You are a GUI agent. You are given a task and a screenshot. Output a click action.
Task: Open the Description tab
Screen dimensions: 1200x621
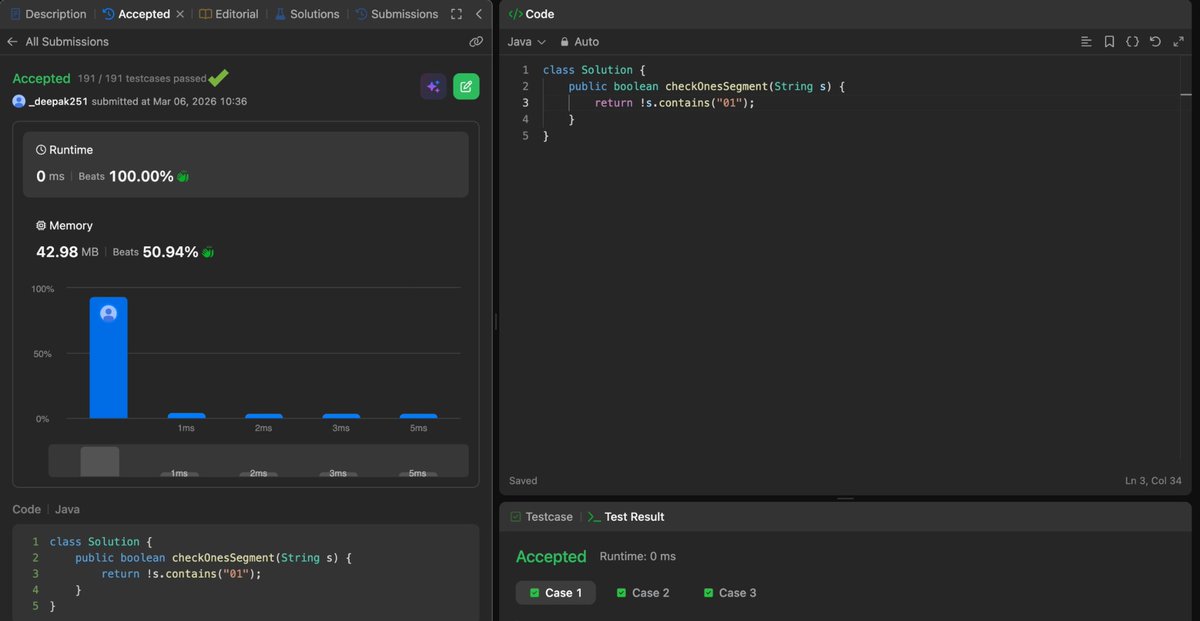pos(48,14)
